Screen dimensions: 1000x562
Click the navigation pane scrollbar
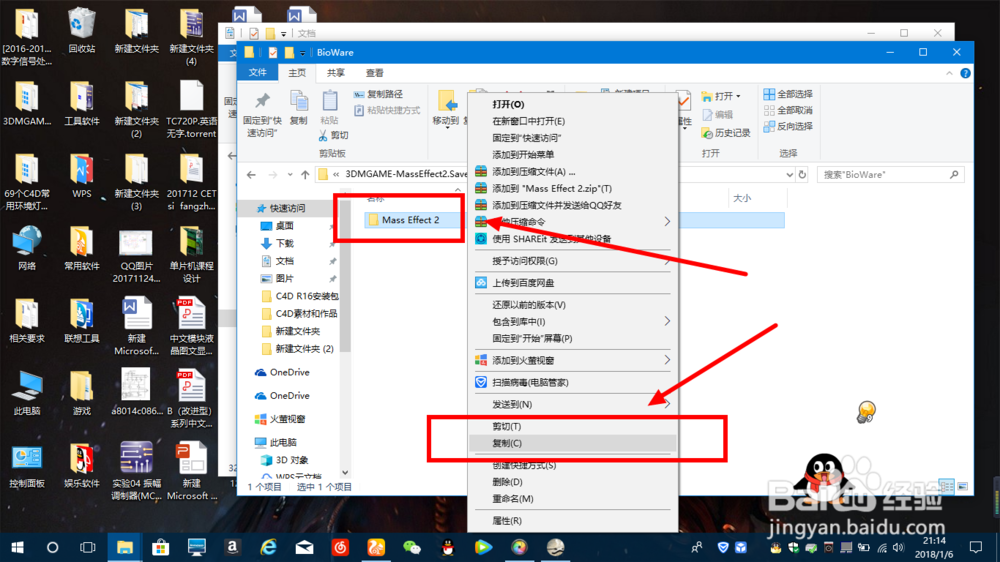pos(345,276)
